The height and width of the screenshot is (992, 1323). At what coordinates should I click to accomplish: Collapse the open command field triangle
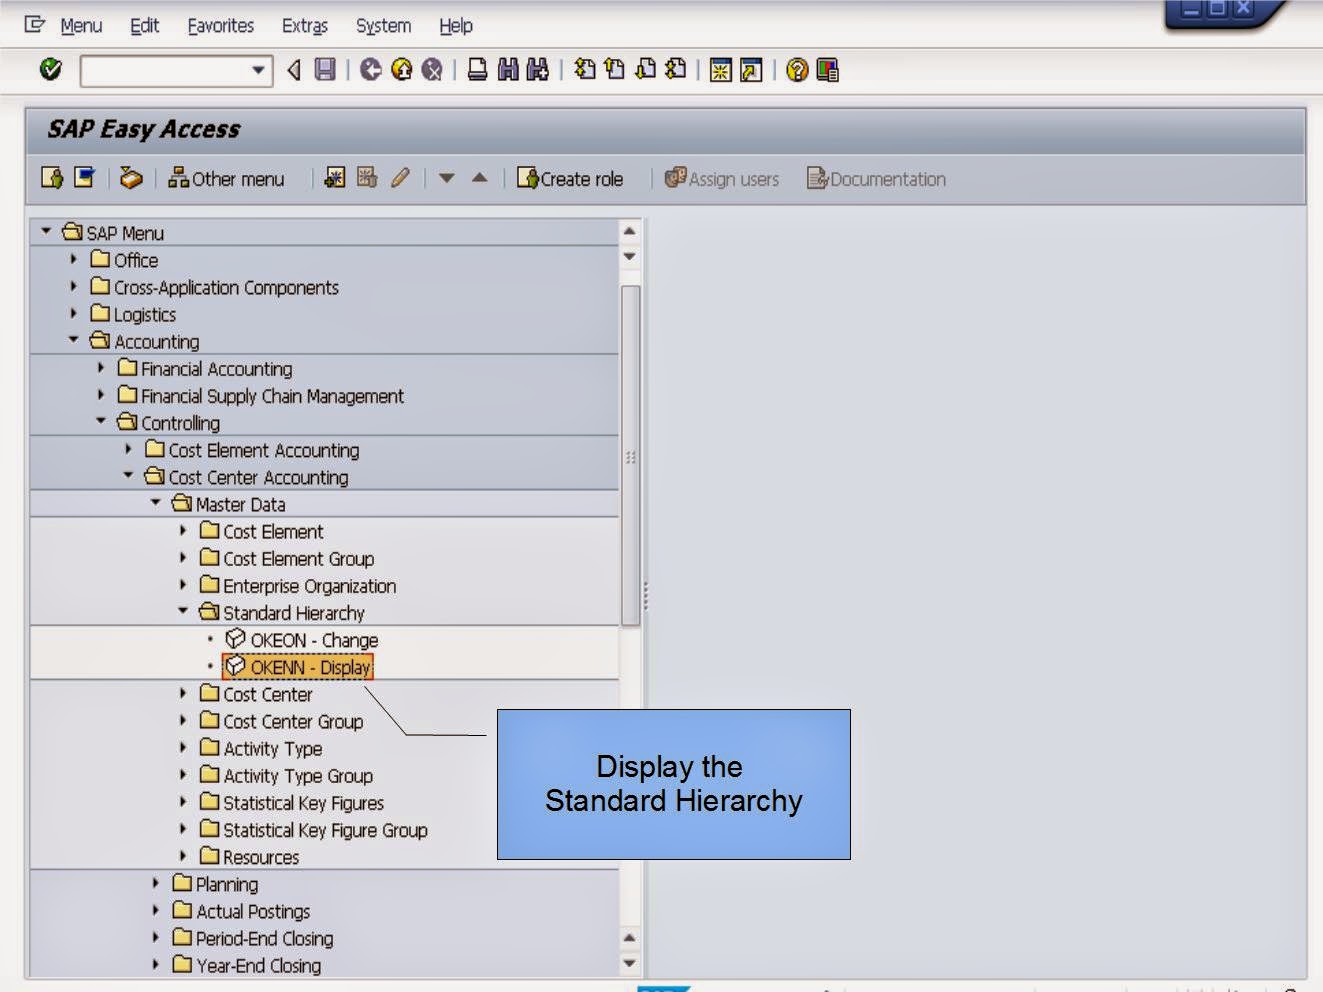[x=294, y=69]
